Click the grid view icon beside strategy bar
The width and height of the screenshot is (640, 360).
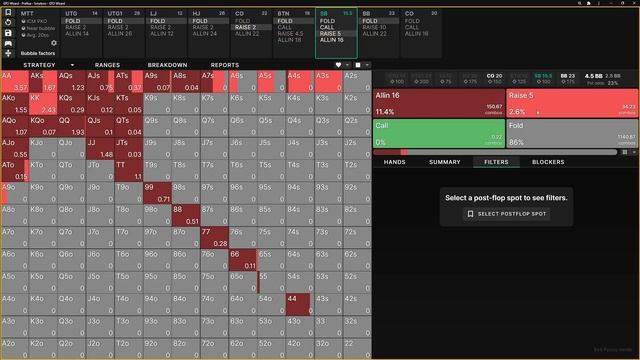(x=625, y=152)
